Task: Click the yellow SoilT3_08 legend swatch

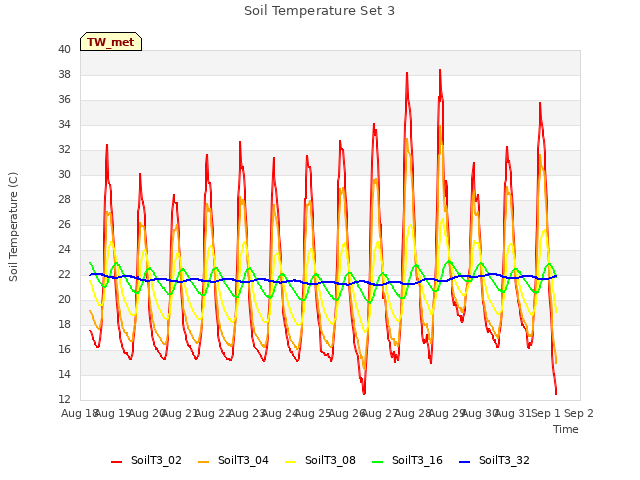Action: point(291,462)
